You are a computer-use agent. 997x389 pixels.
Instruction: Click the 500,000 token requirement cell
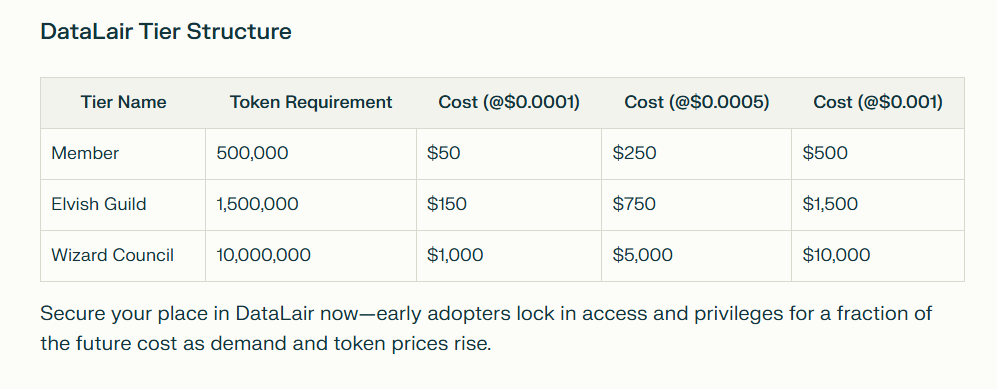[x=311, y=154]
